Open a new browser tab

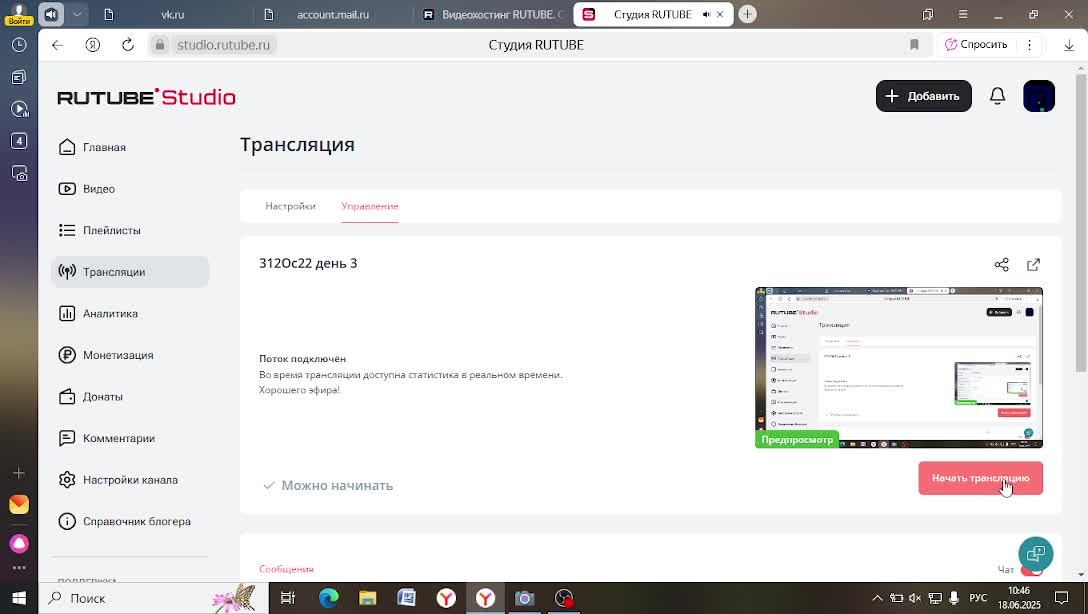(747, 14)
